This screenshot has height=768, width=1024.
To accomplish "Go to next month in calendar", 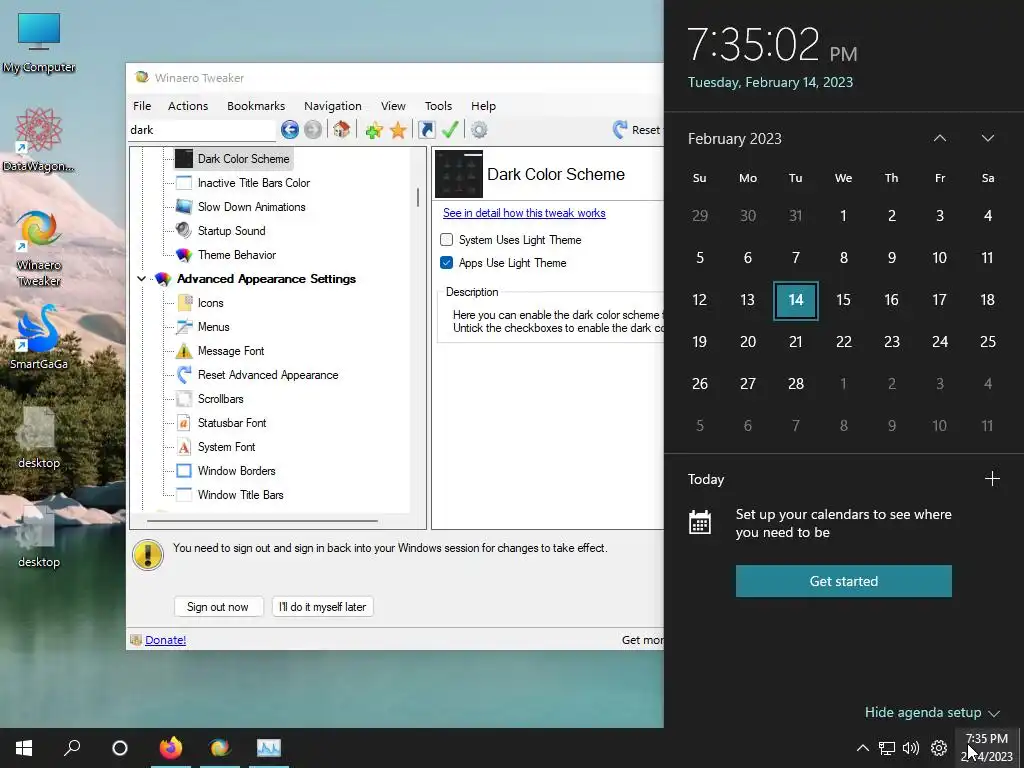I will 987,138.
